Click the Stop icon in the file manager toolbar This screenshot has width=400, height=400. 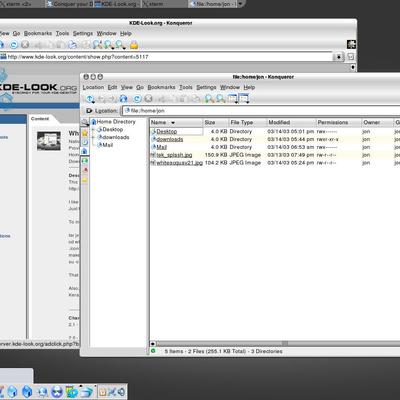tap(149, 99)
